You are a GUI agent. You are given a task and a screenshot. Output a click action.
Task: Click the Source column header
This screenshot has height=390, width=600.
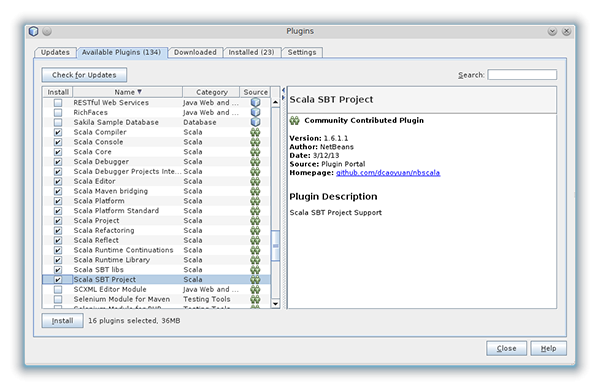point(255,92)
